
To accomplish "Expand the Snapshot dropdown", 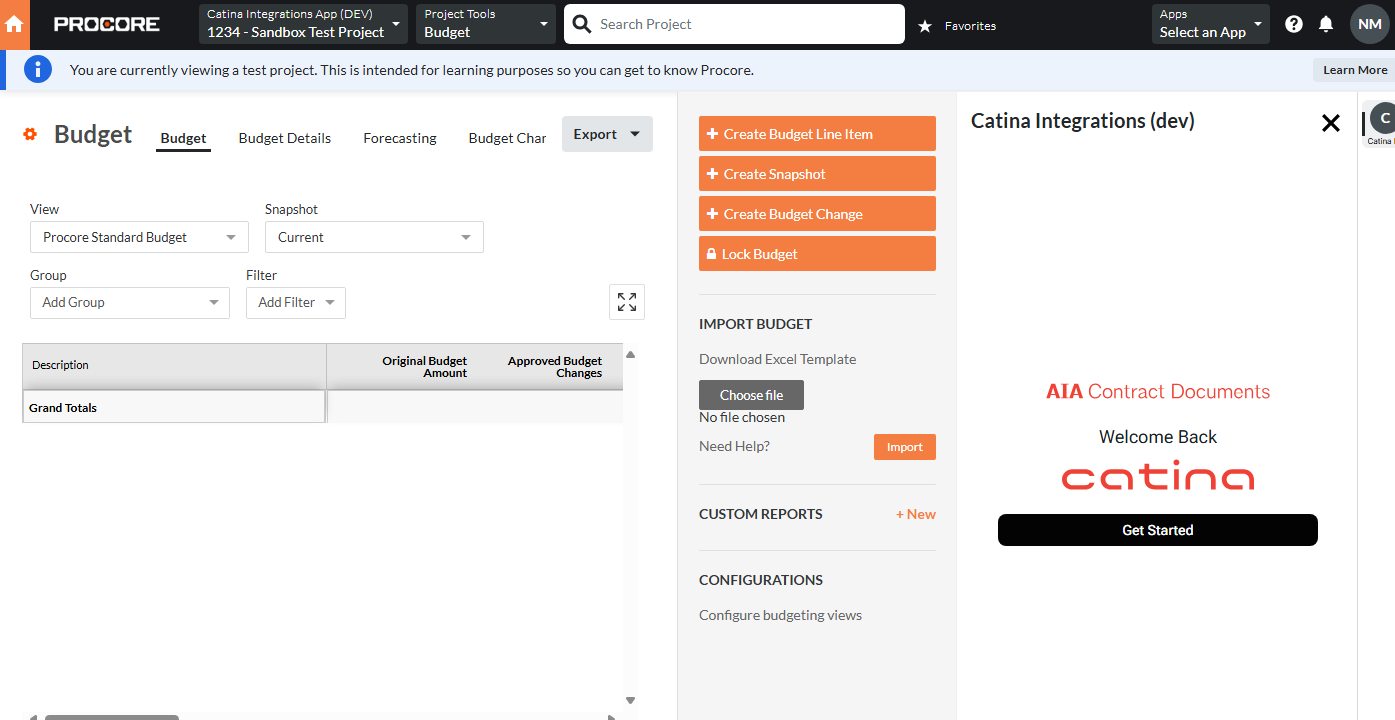I will 374,237.
